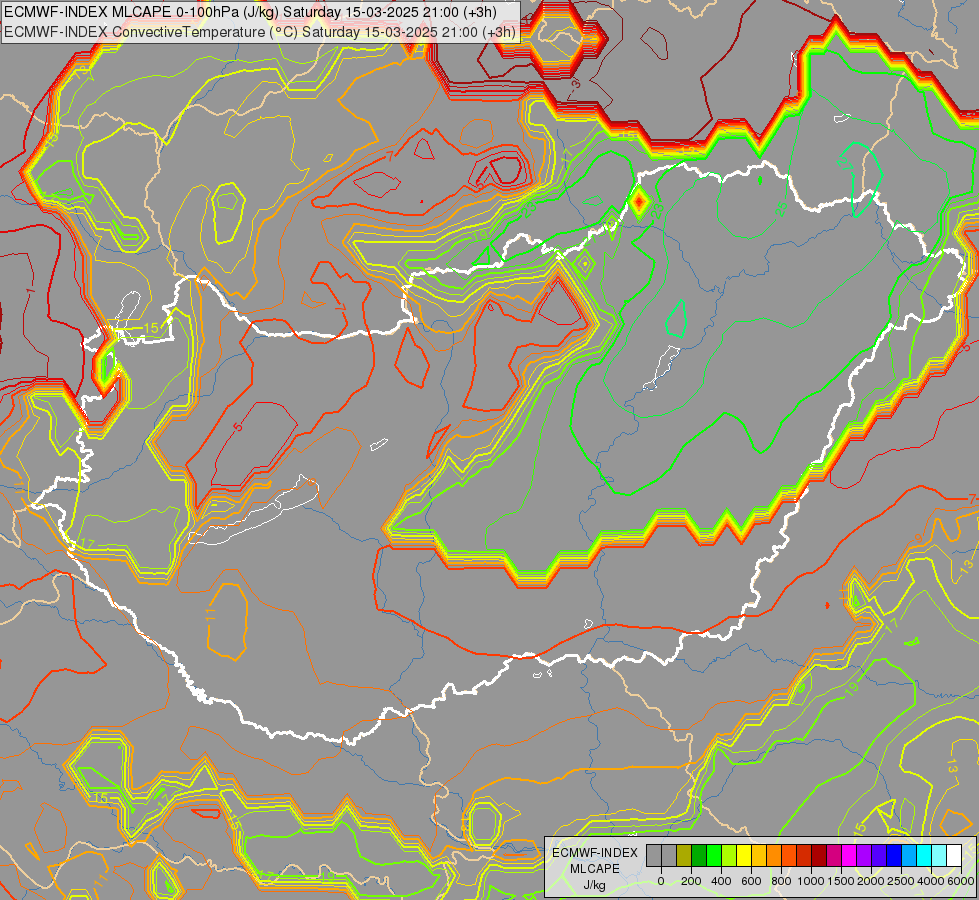Click the MLCAPE label inside the legend box
The width and height of the screenshot is (979, 900).
point(595,869)
